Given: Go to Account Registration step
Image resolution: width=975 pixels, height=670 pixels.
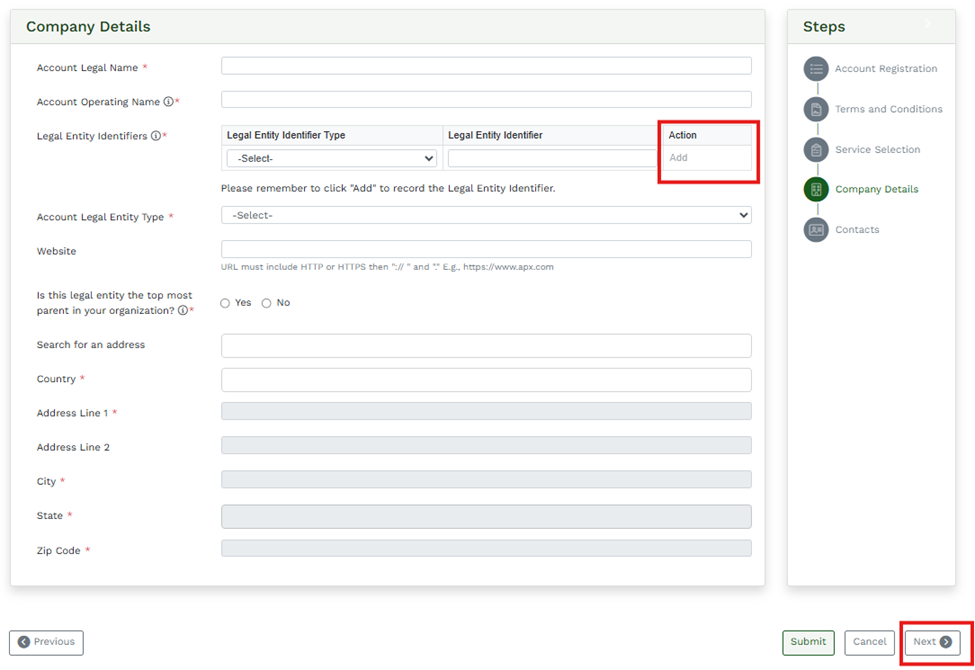Looking at the screenshot, I should coord(885,69).
